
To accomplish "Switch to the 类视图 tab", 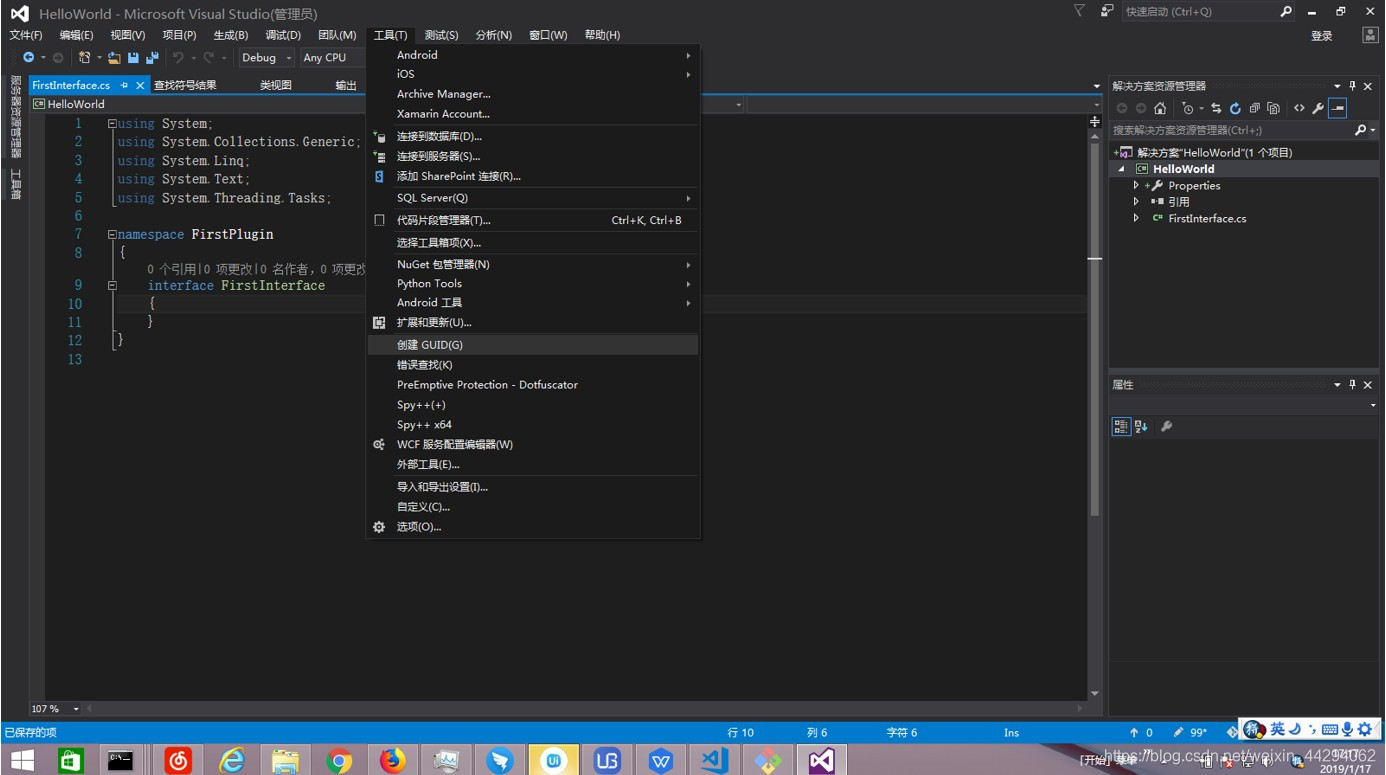I will pyautogui.click(x=275, y=86).
